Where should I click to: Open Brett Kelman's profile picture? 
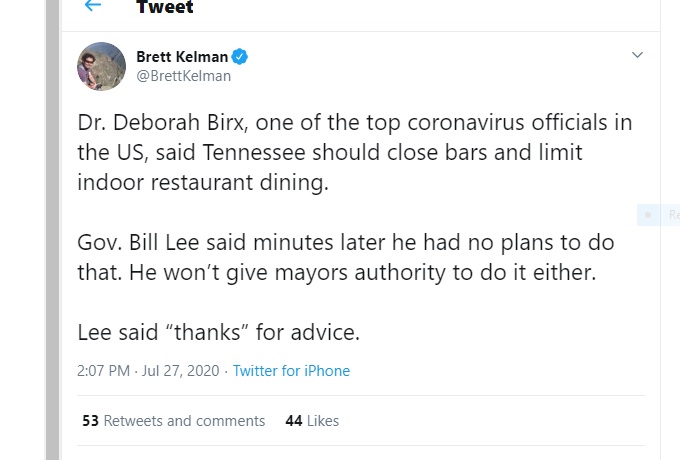(x=101, y=66)
